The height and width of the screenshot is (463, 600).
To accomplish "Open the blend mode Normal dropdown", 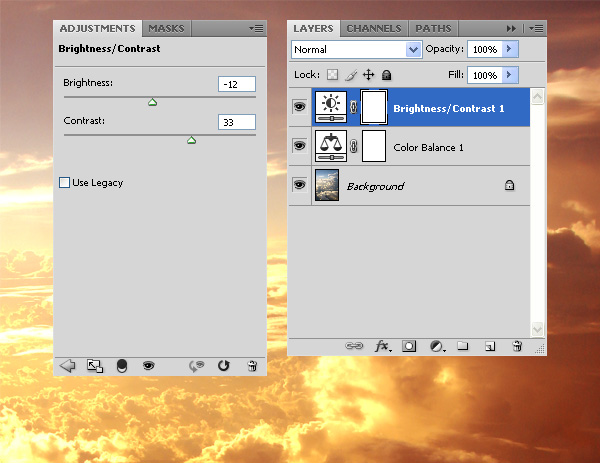I will pyautogui.click(x=357, y=49).
